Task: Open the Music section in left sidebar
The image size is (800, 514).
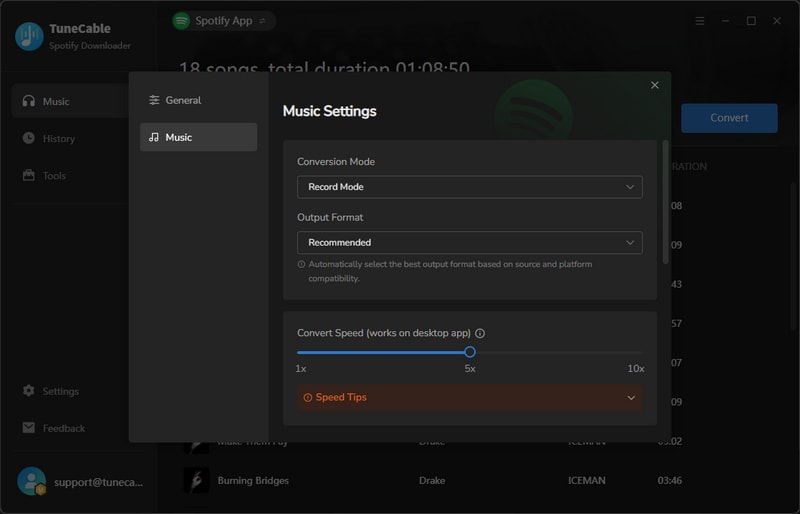Action: 70,101
